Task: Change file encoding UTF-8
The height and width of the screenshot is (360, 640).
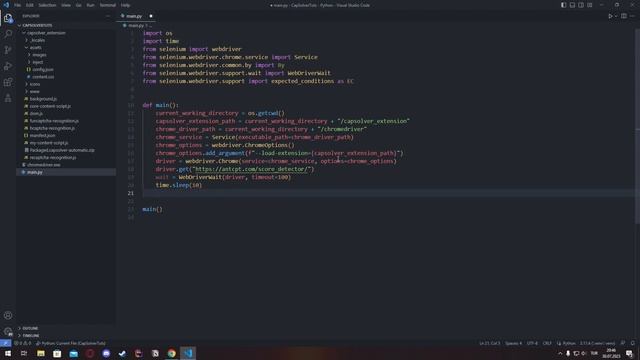Action: point(532,343)
